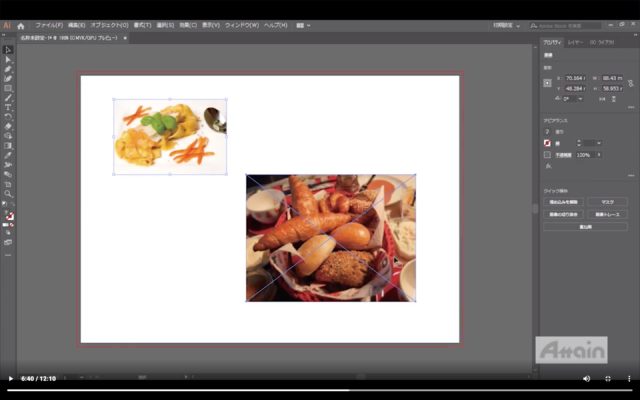This screenshot has height=400, width=640.
Task: Mute the video with the speaker icon
Action: 585,378
